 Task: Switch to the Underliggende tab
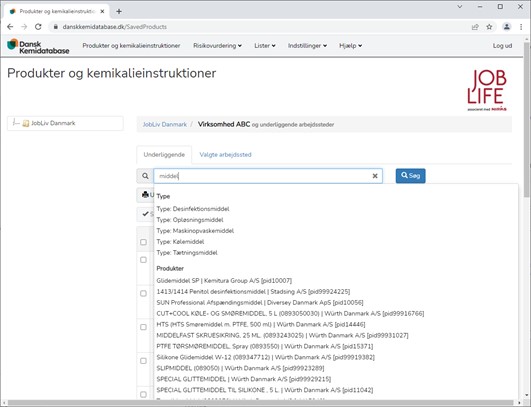coord(164,155)
